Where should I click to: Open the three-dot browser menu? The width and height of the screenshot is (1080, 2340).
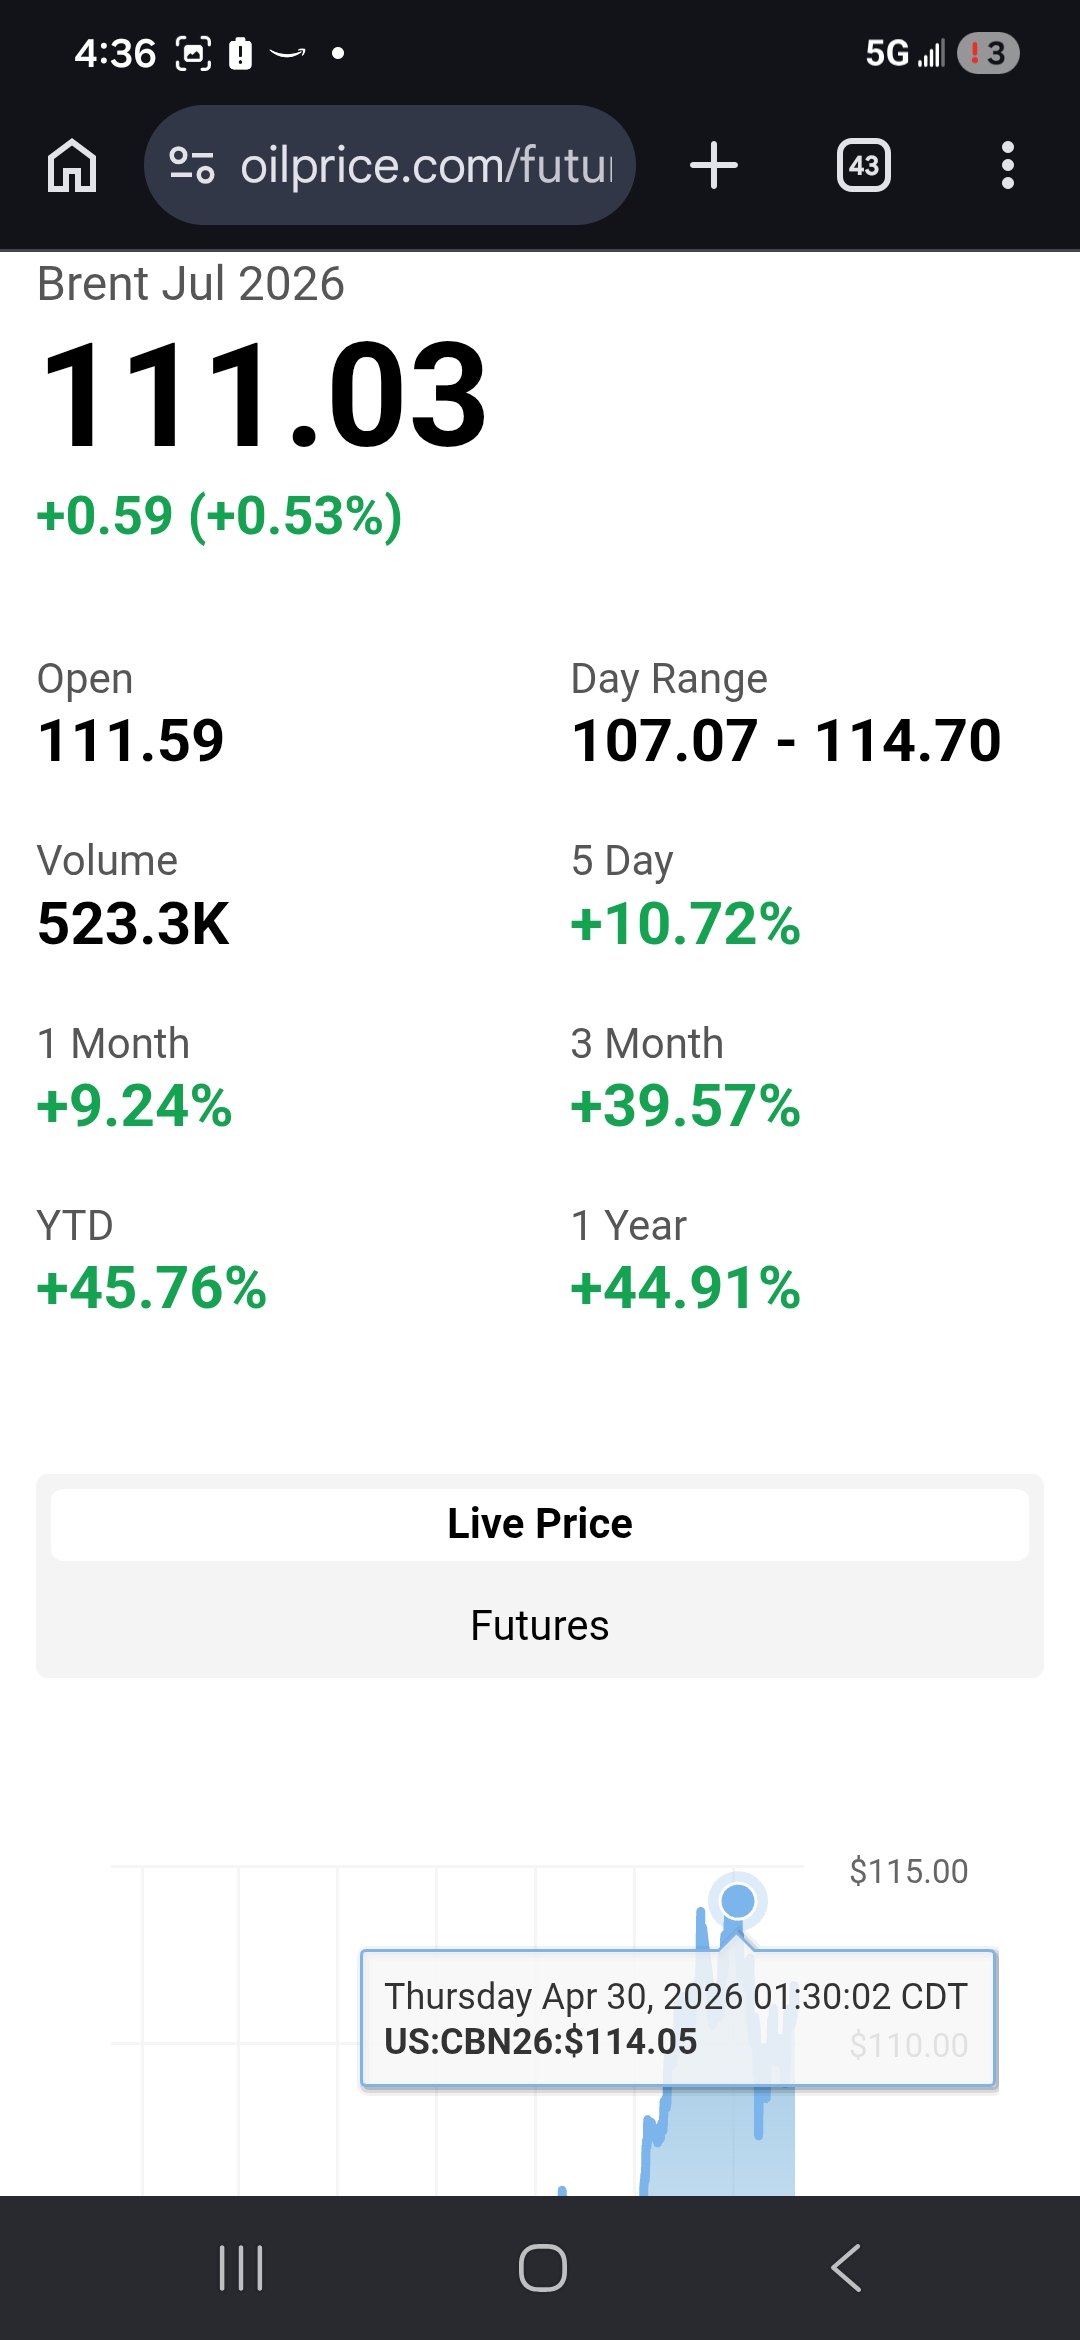1007,165
